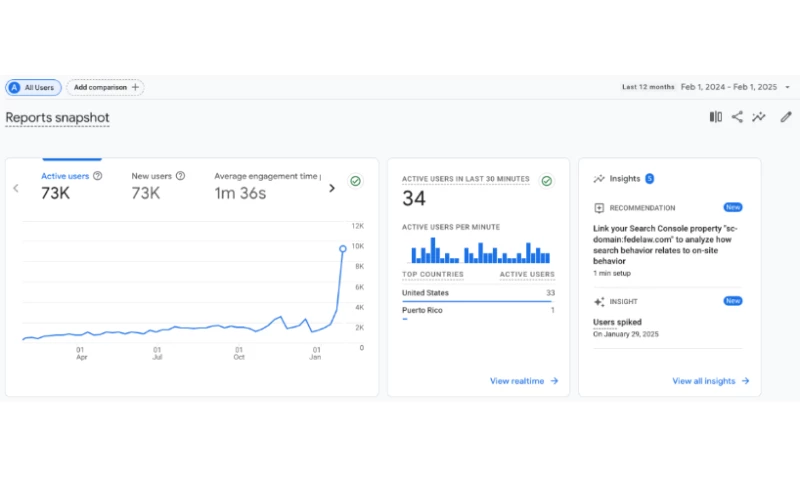Click the help icon beside New users
Screen dimensions: 800x480
[181, 176]
